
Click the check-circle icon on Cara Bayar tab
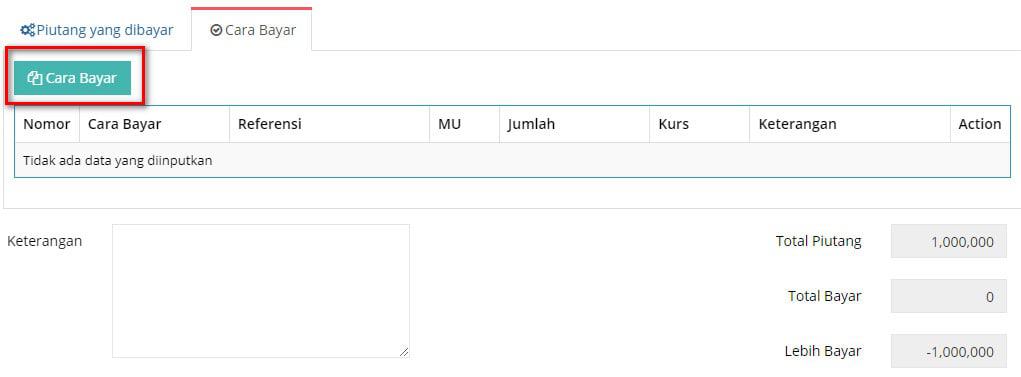216,31
